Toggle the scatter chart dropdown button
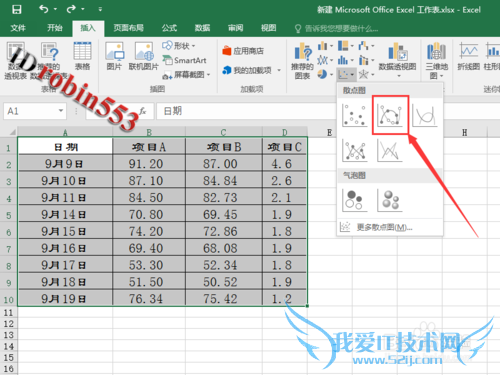 click(x=346, y=74)
